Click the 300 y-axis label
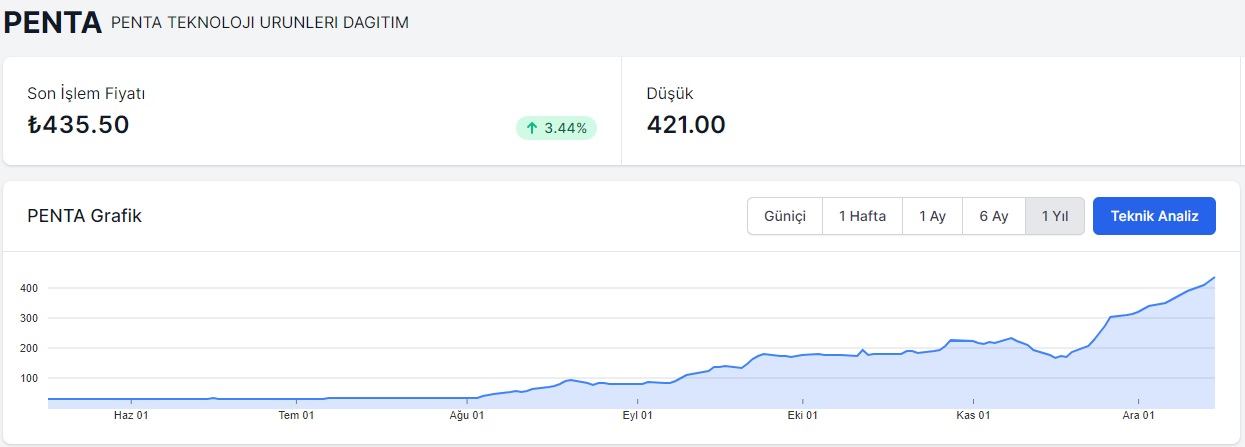Viewport: 1245px width, 447px height. click(x=28, y=318)
